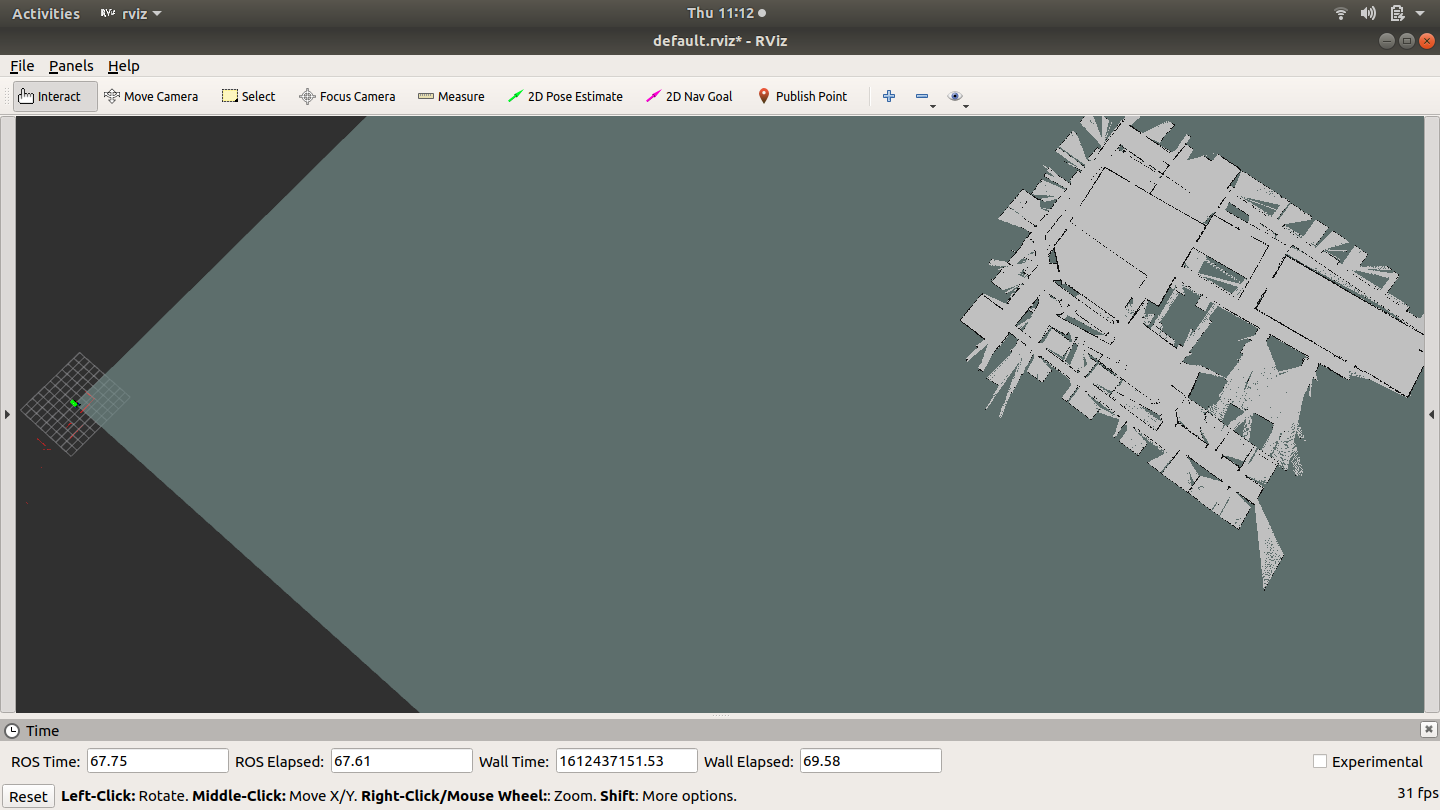Screen dimensions: 1440x810
Task: Click the Reset button
Action: (28, 796)
